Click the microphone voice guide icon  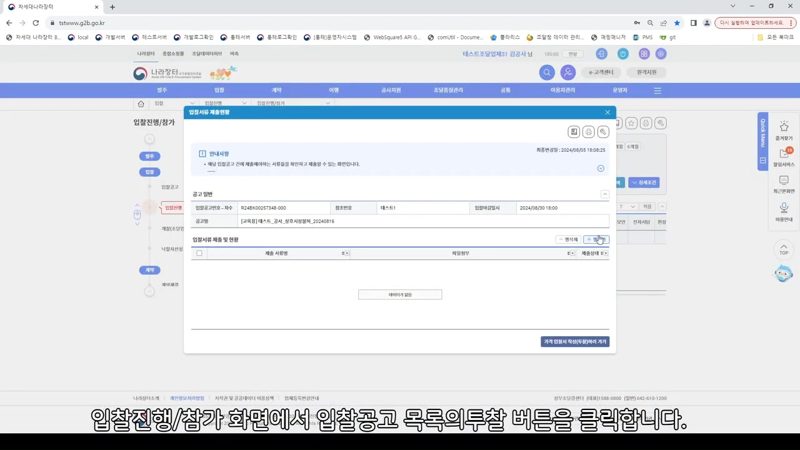click(784, 208)
